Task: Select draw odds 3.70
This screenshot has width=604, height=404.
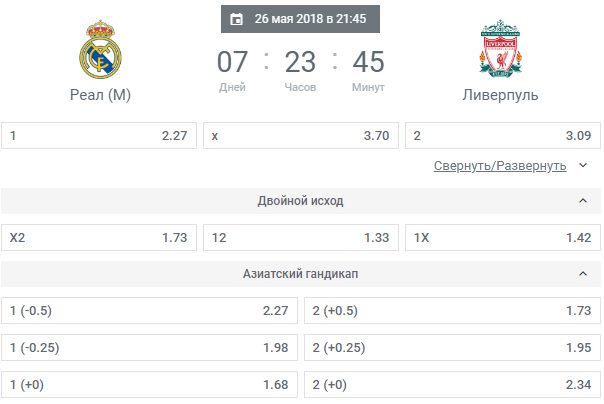Action: pos(301,136)
